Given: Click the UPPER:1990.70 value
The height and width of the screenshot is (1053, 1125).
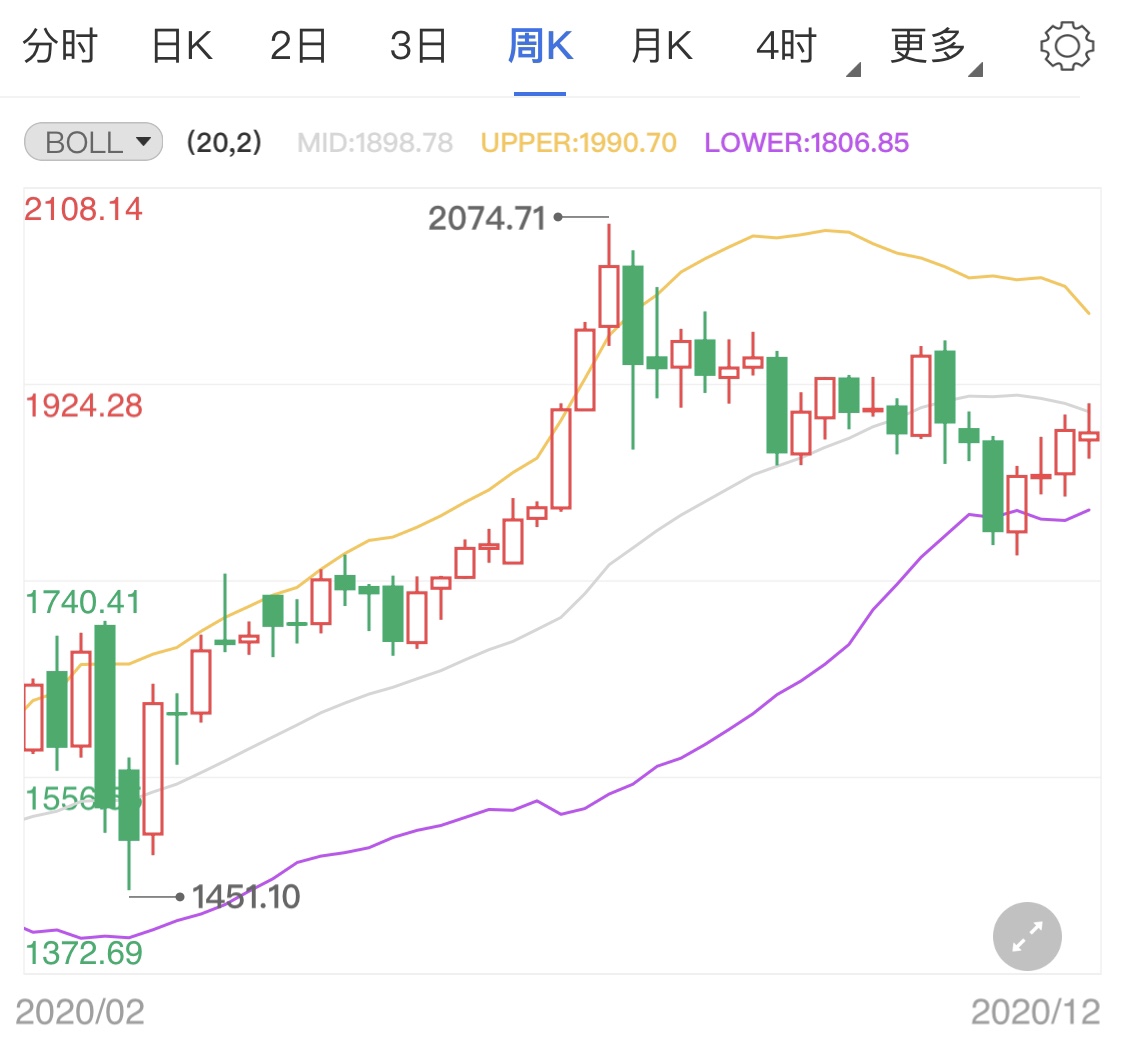Looking at the screenshot, I should click(x=579, y=143).
